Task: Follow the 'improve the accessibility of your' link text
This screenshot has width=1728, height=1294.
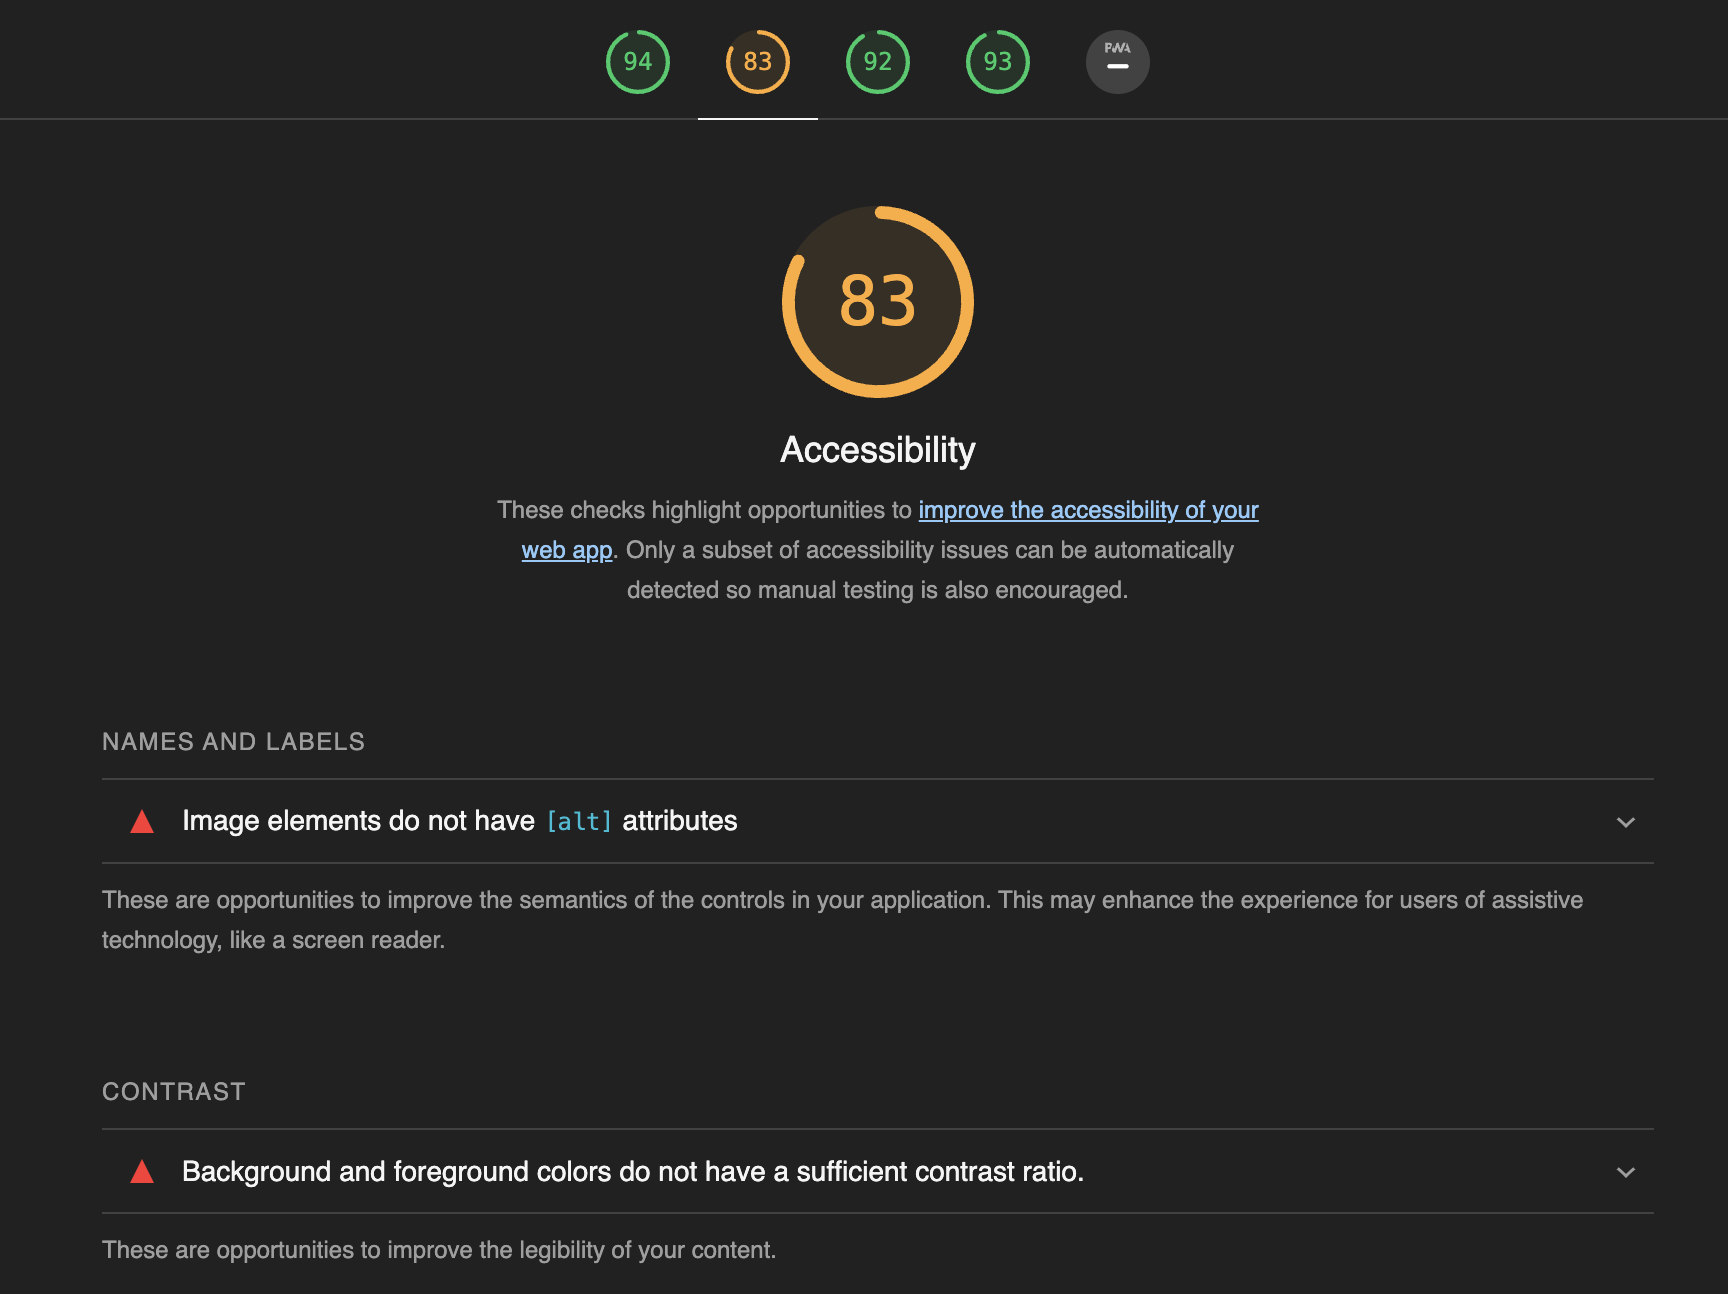Action: tap(1088, 510)
